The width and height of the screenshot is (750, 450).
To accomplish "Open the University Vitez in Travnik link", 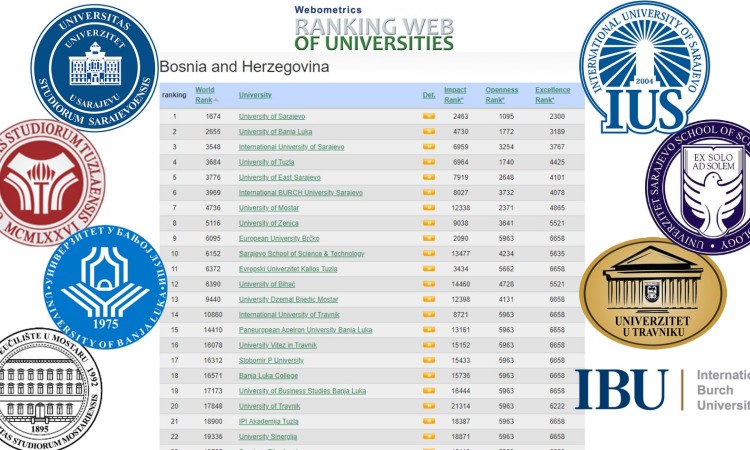I will pos(277,345).
